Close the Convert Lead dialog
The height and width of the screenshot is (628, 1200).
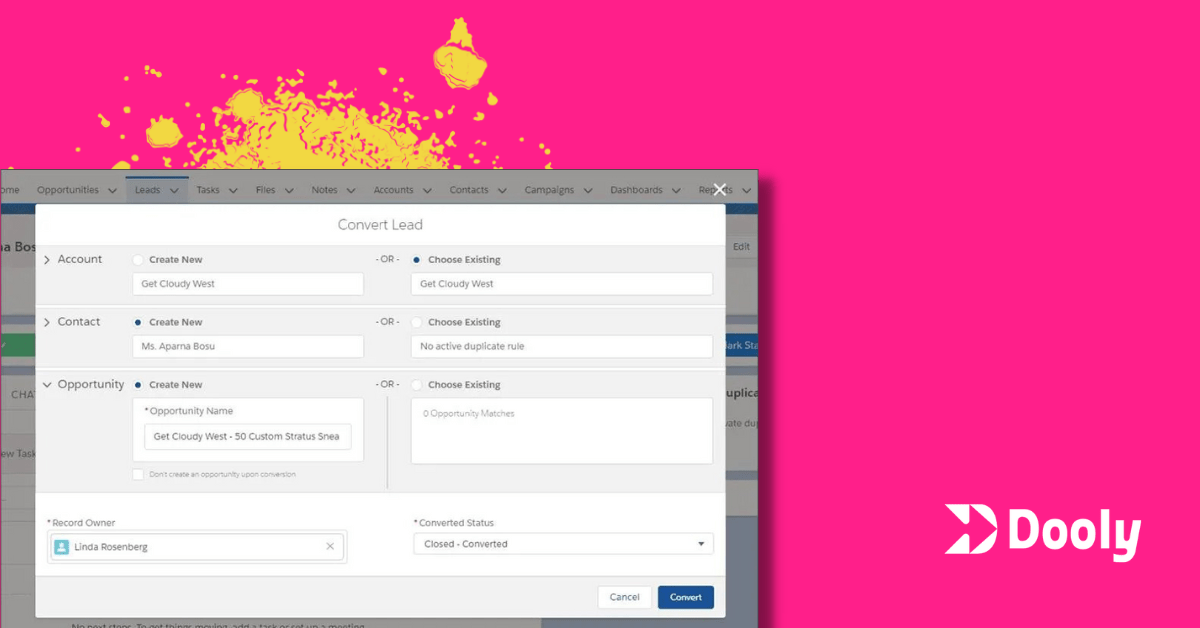point(718,189)
